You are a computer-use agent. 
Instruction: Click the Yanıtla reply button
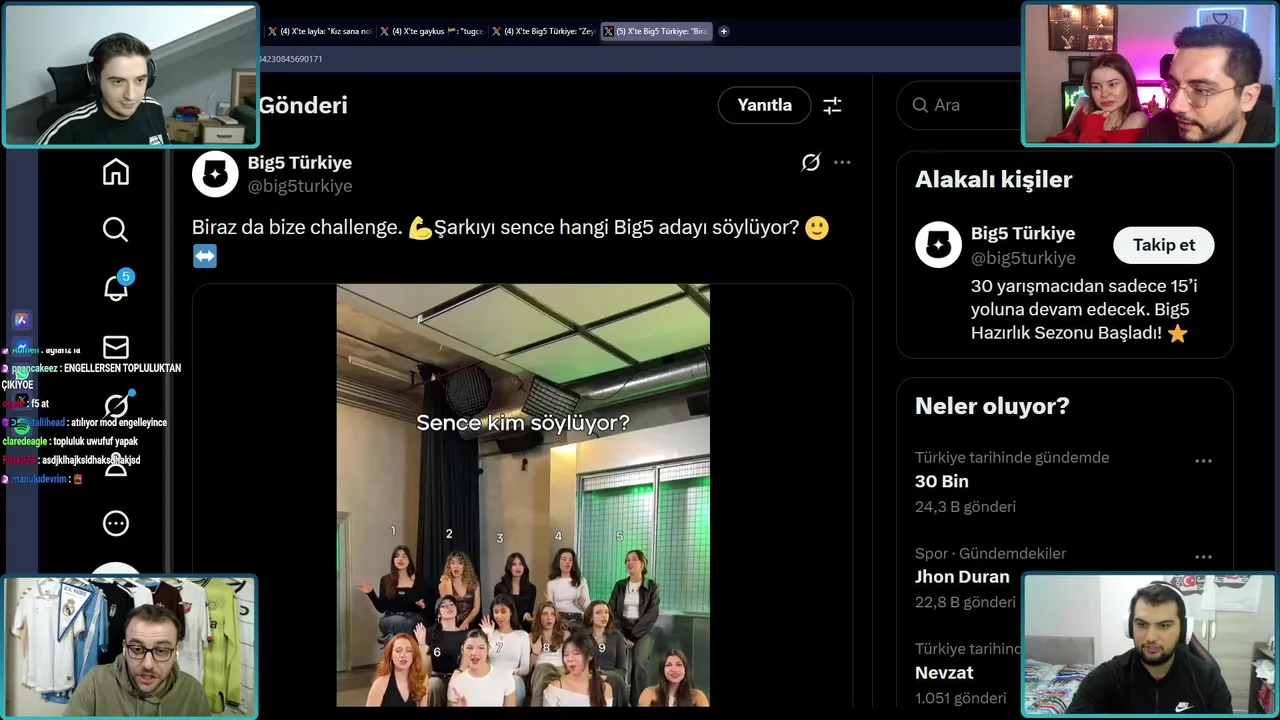(764, 105)
